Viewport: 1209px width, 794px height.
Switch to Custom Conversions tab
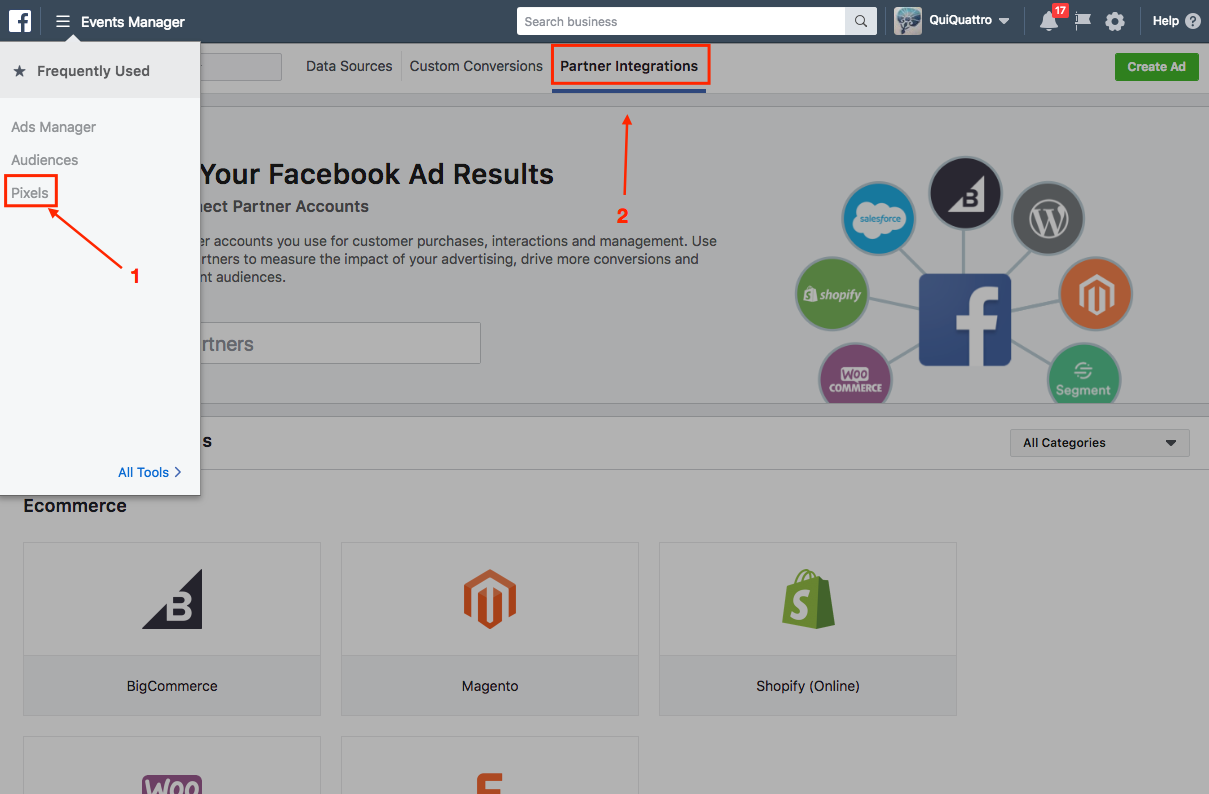coord(476,66)
